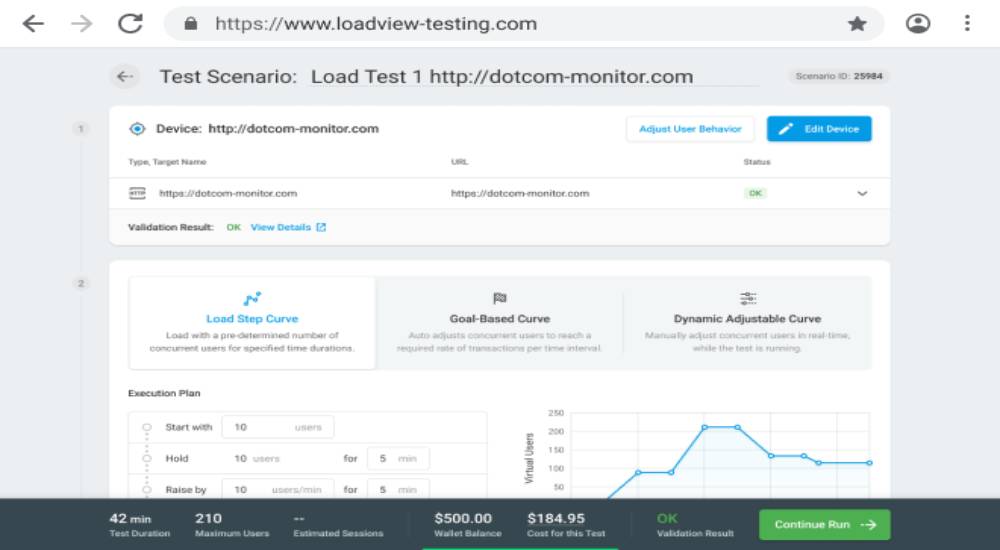Select the Load Step Curve tab
Viewport: 1000px width, 550px height.
coord(252,323)
